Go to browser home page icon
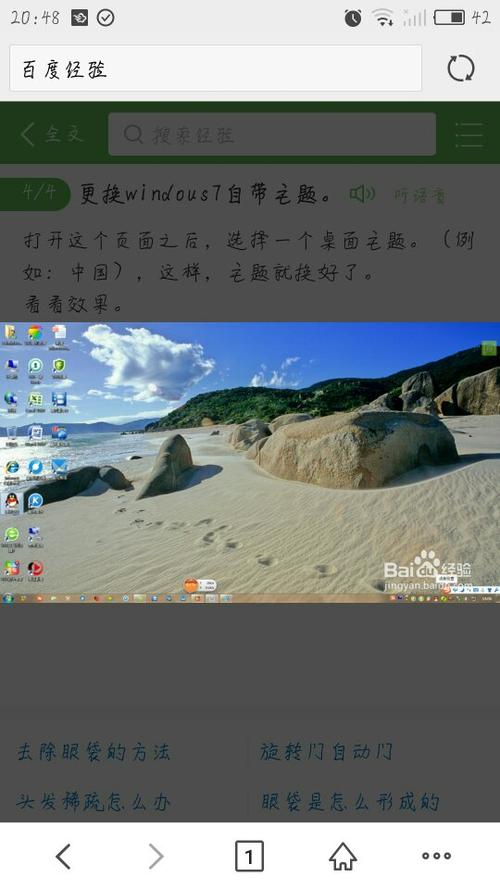500x889 pixels. pos(343,856)
